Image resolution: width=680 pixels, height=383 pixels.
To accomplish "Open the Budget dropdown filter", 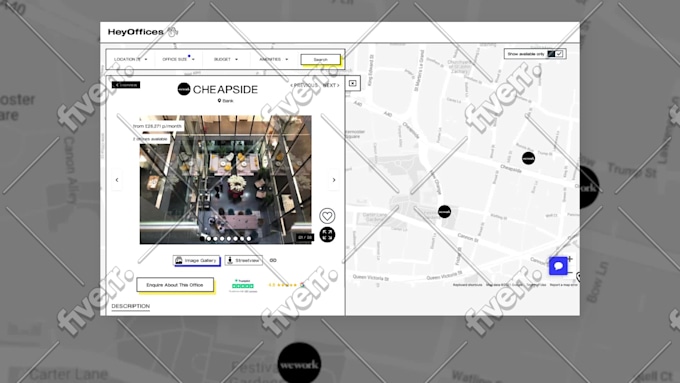I will click(226, 59).
